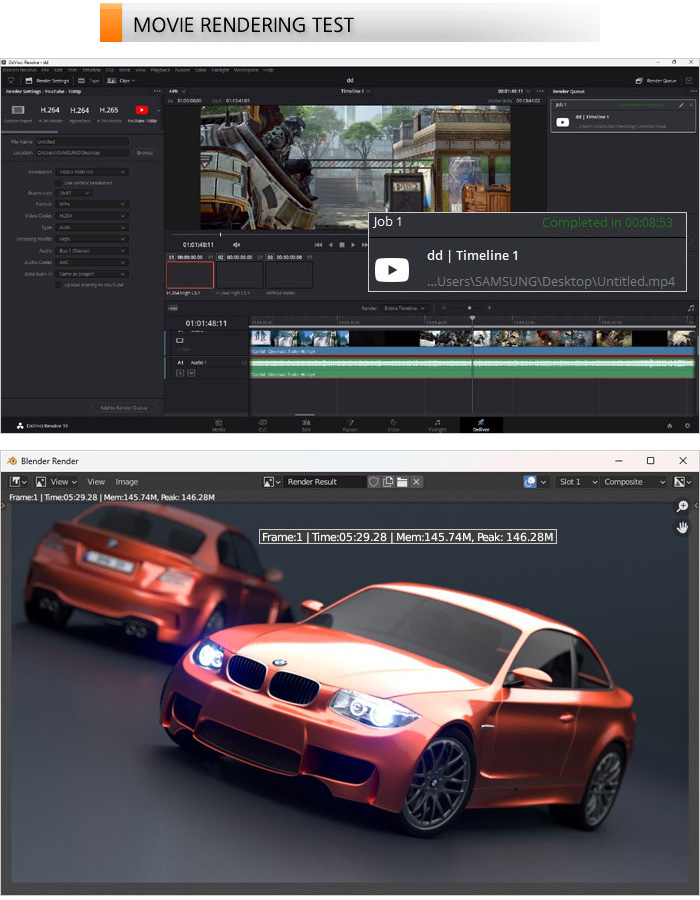The width and height of the screenshot is (700, 900).
Task: Select the H.265 Master preset
Action: [108, 113]
